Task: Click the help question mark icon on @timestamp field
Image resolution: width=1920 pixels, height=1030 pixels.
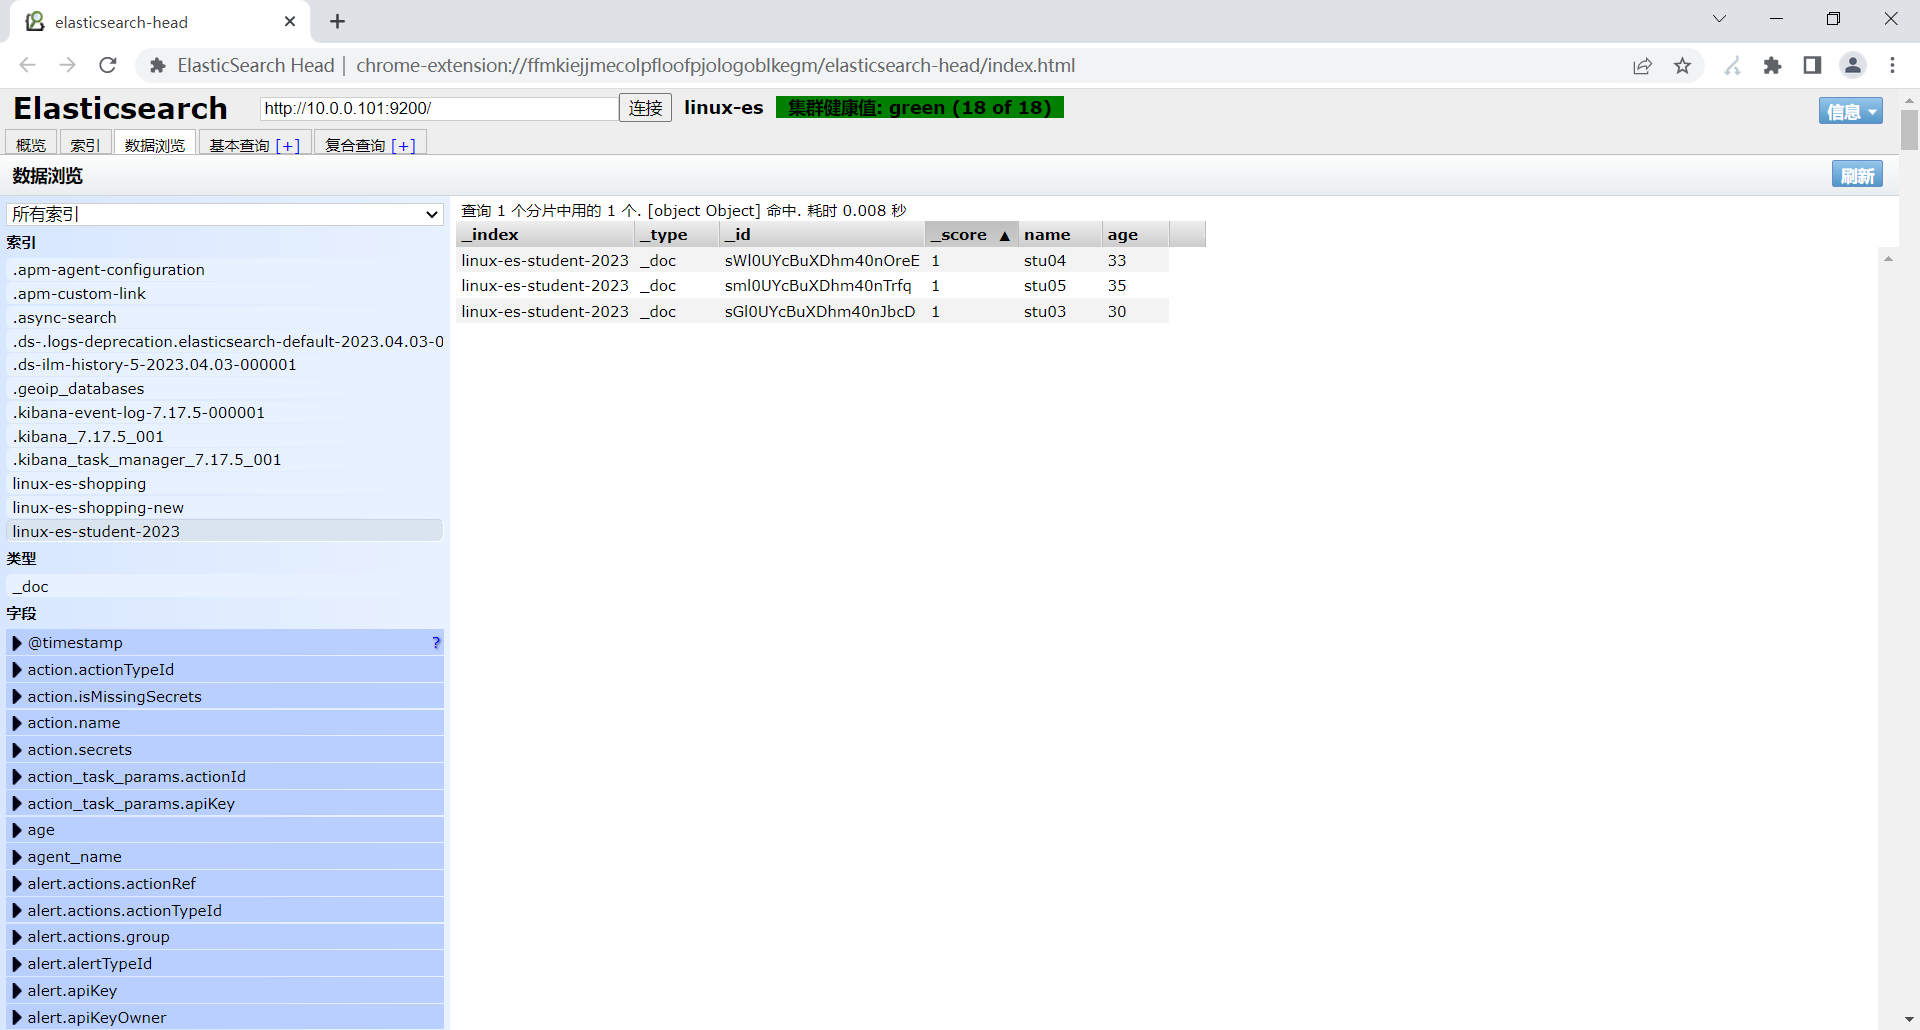Action: click(435, 643)
